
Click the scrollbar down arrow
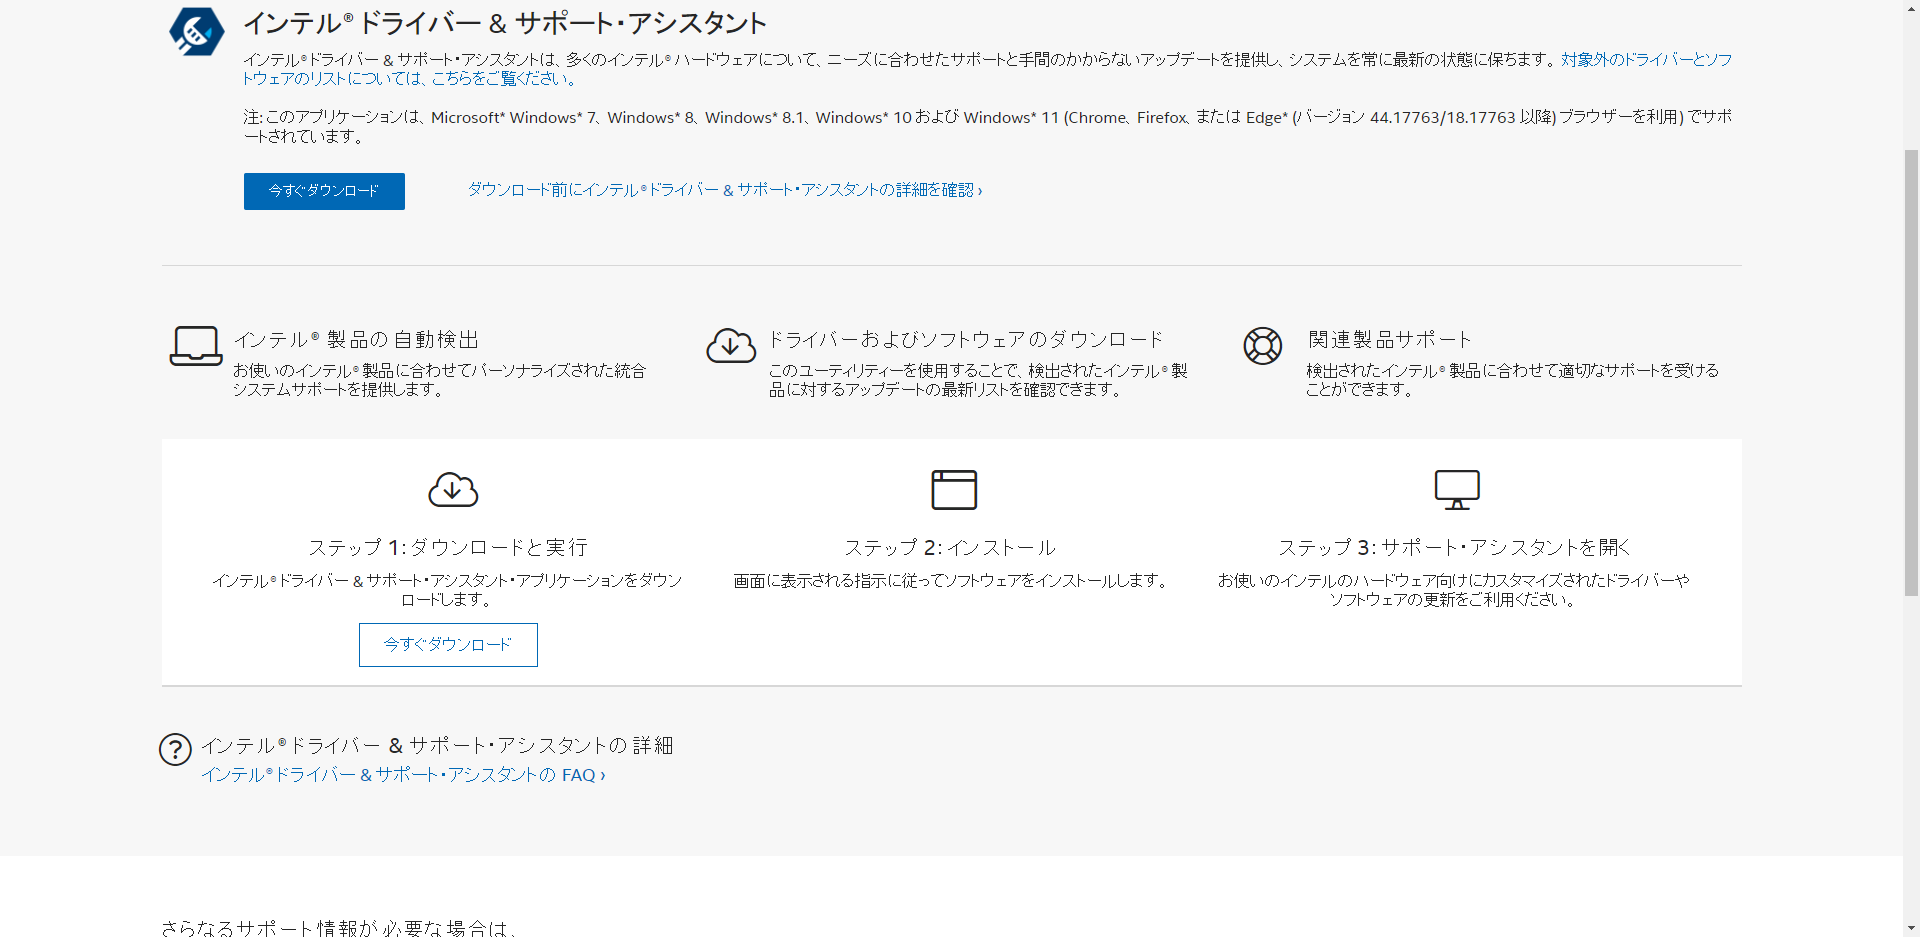click(1911, 928)
